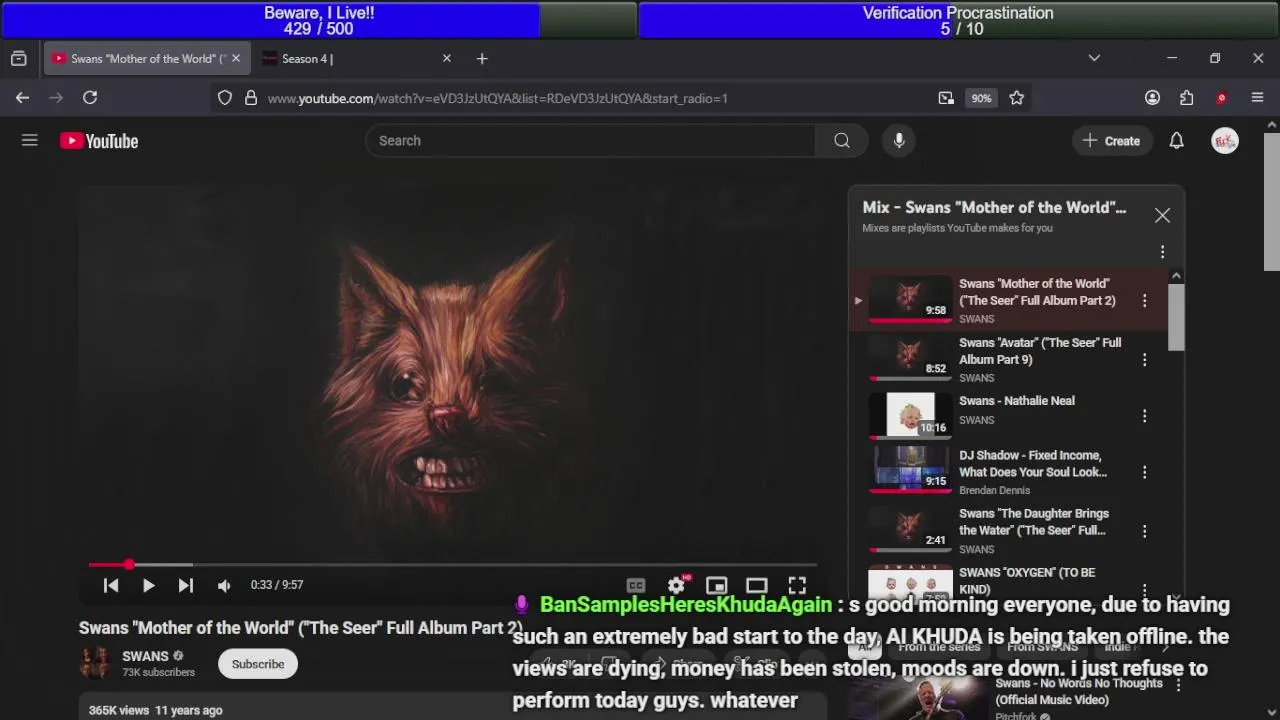This screenshot has width=1280, height=720.
Task: Switch to the Season 4 browser tab
Action: coord(345,59)
